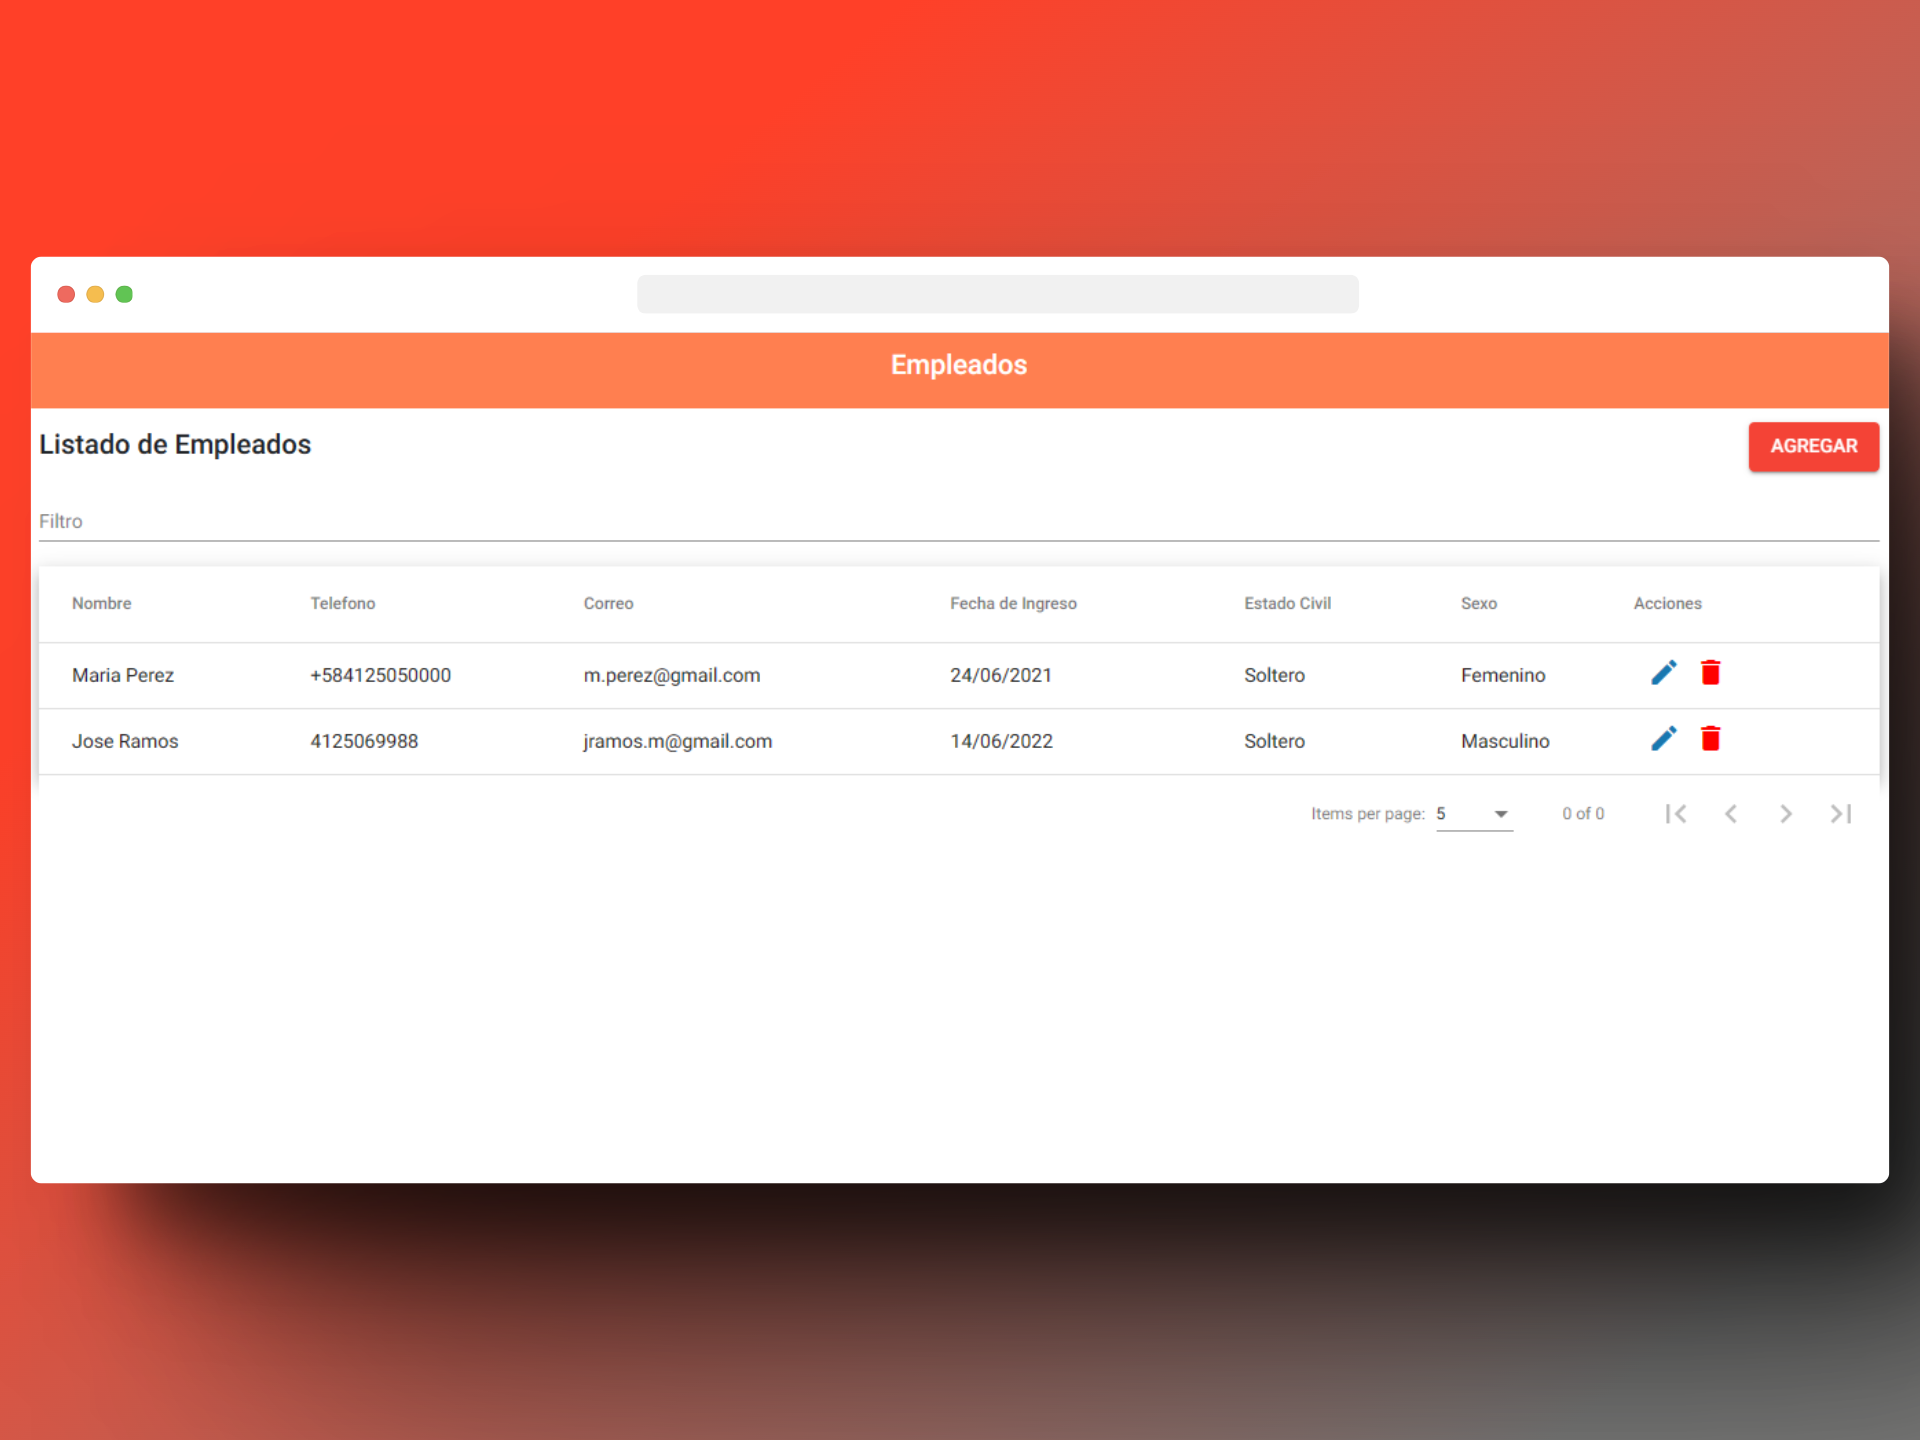Viewport: 1920px width, 1440px height.
Task: Click the AGREGAR button
Action: 1813,446
